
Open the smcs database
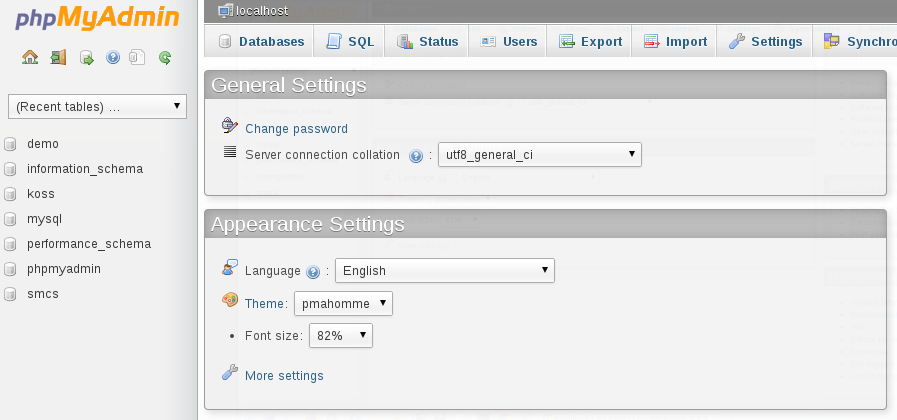(x=43, y=294)
